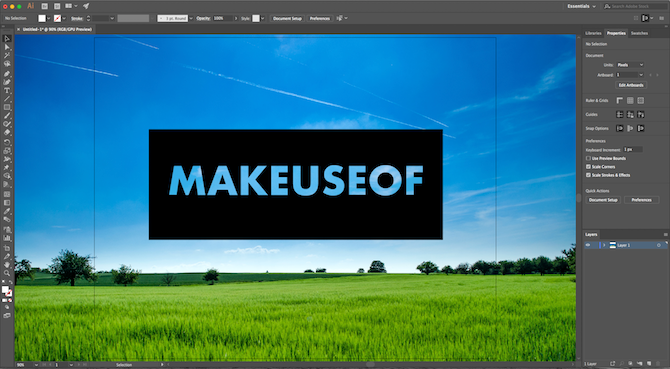Select the Column Graph tool
Viewport: 670px width, 369px height.
pyautogui.click(x=7, y=238)
